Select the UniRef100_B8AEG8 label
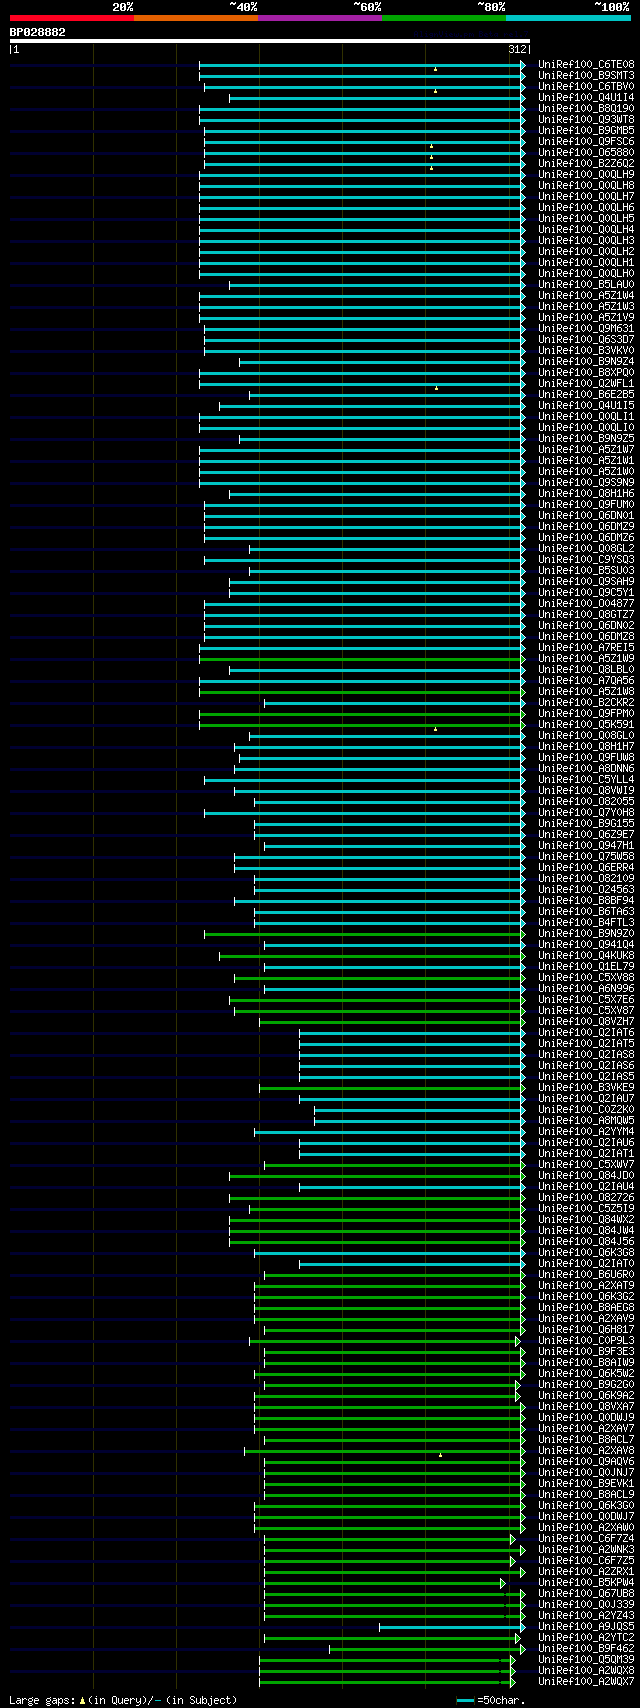Viewport: 640px width, 1708px height. [x=586, y=1307]
